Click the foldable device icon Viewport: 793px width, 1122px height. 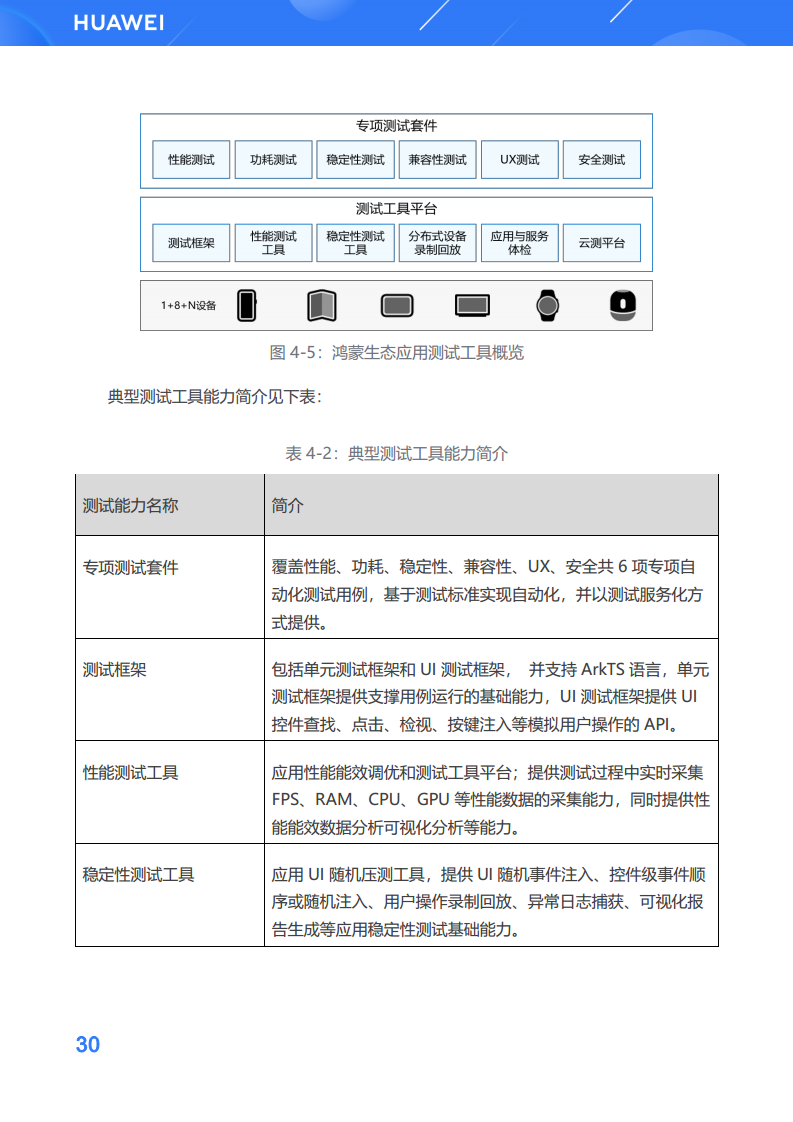tap(322, 306)
